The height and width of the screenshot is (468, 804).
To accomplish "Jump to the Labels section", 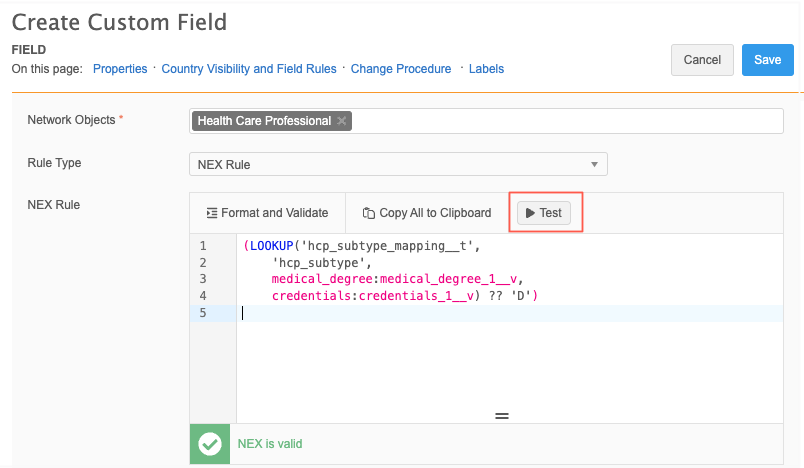I will click(x=486, y=69).
